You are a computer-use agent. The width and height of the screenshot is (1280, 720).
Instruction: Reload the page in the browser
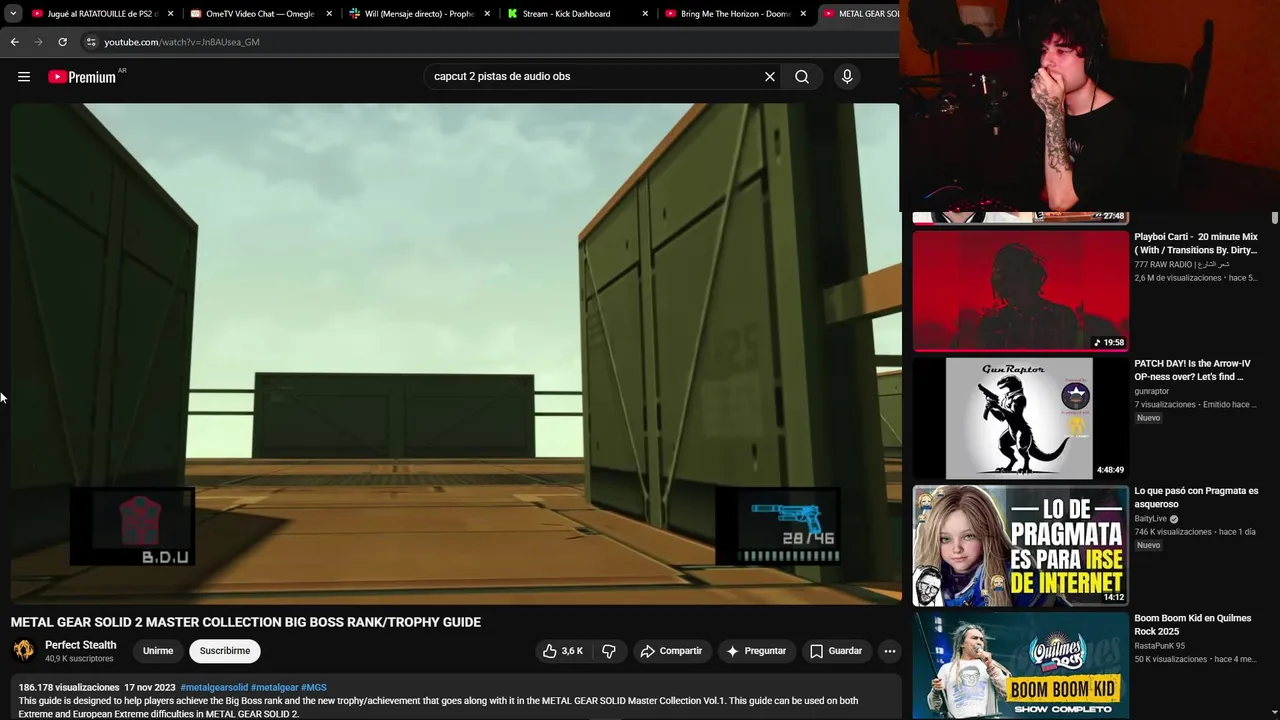point(62,42)
